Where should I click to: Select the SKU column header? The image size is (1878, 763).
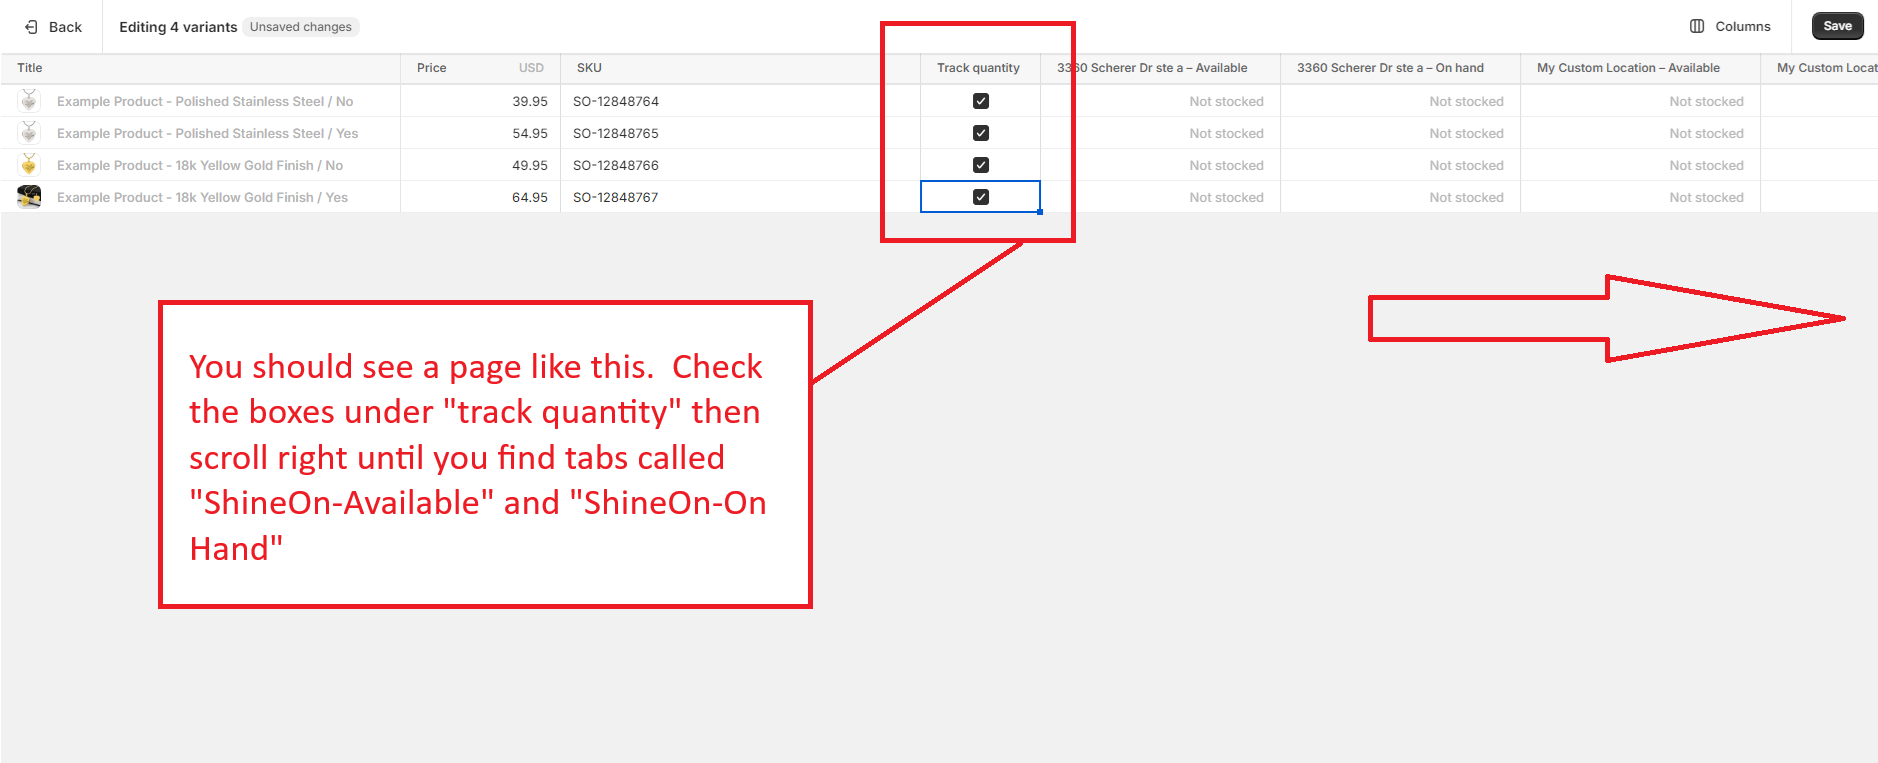pos(740,68)
